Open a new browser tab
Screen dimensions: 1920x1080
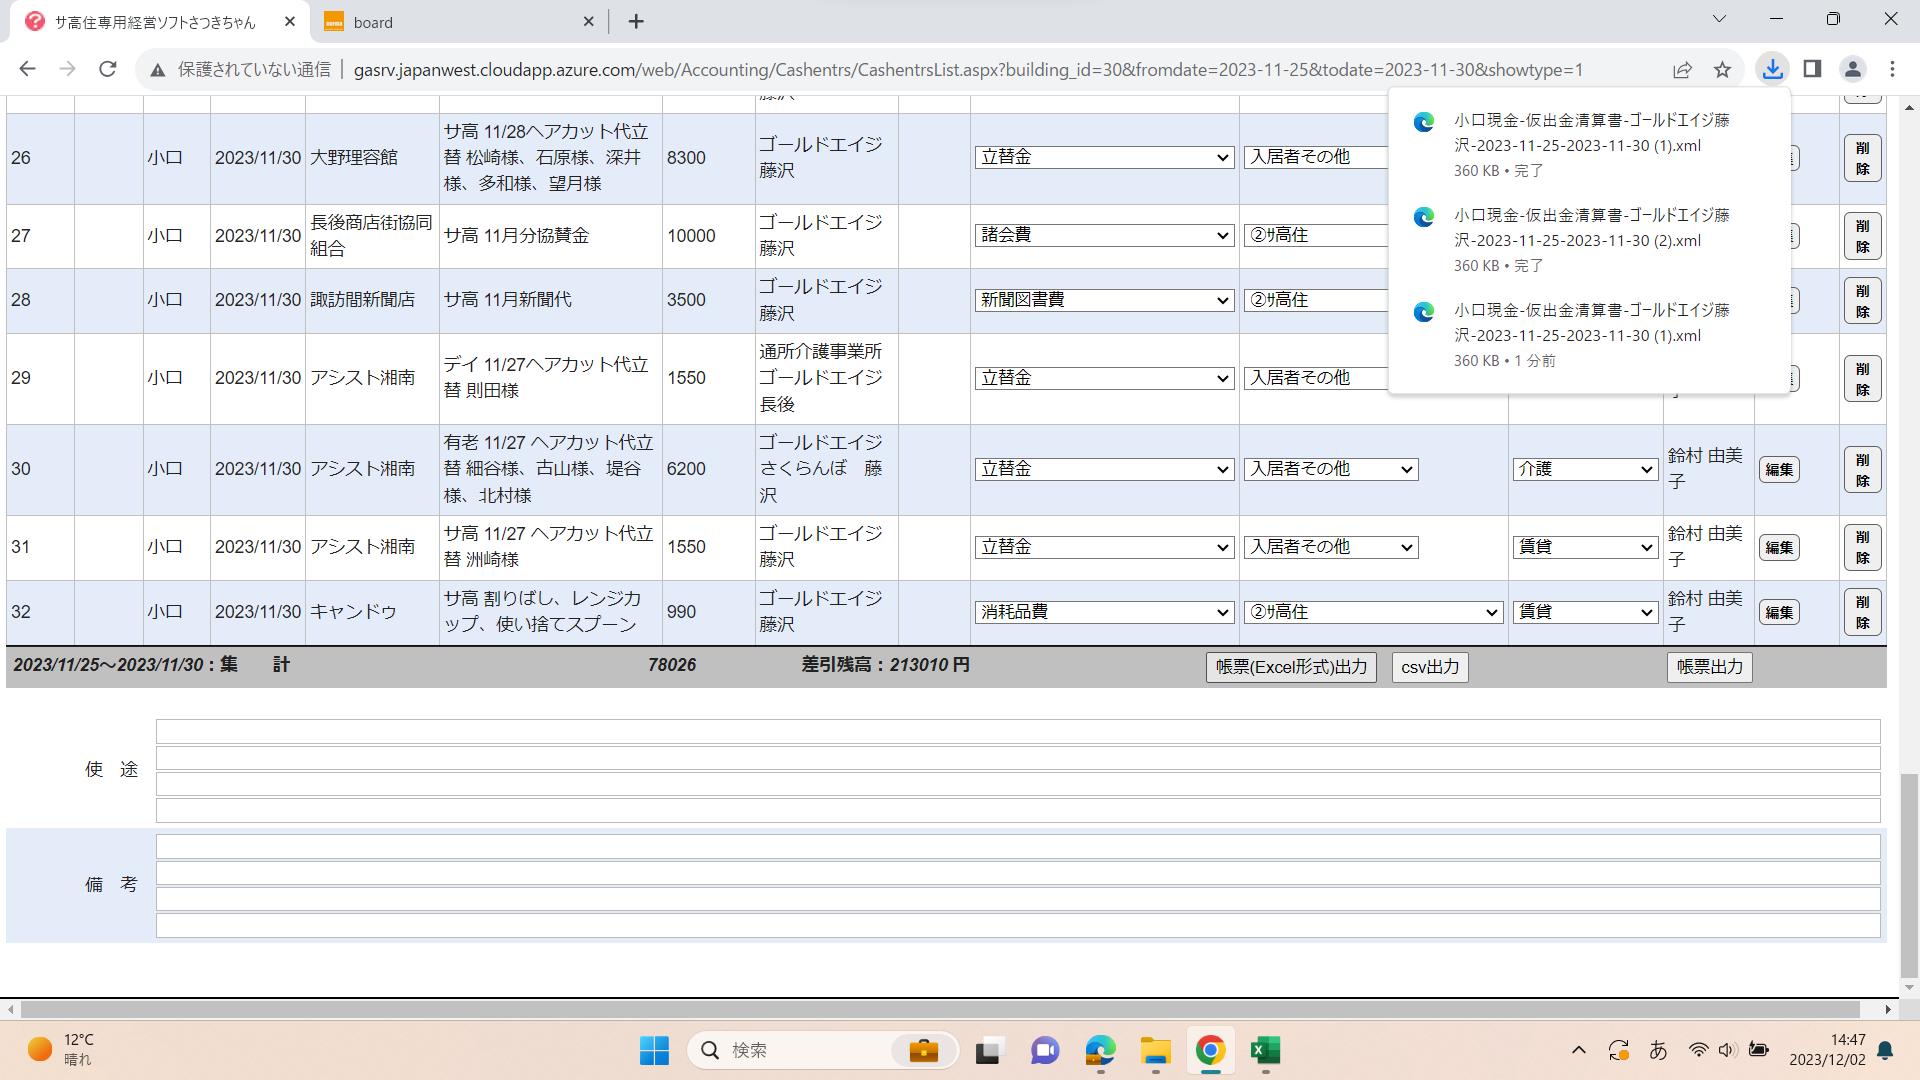click(636, 22)
